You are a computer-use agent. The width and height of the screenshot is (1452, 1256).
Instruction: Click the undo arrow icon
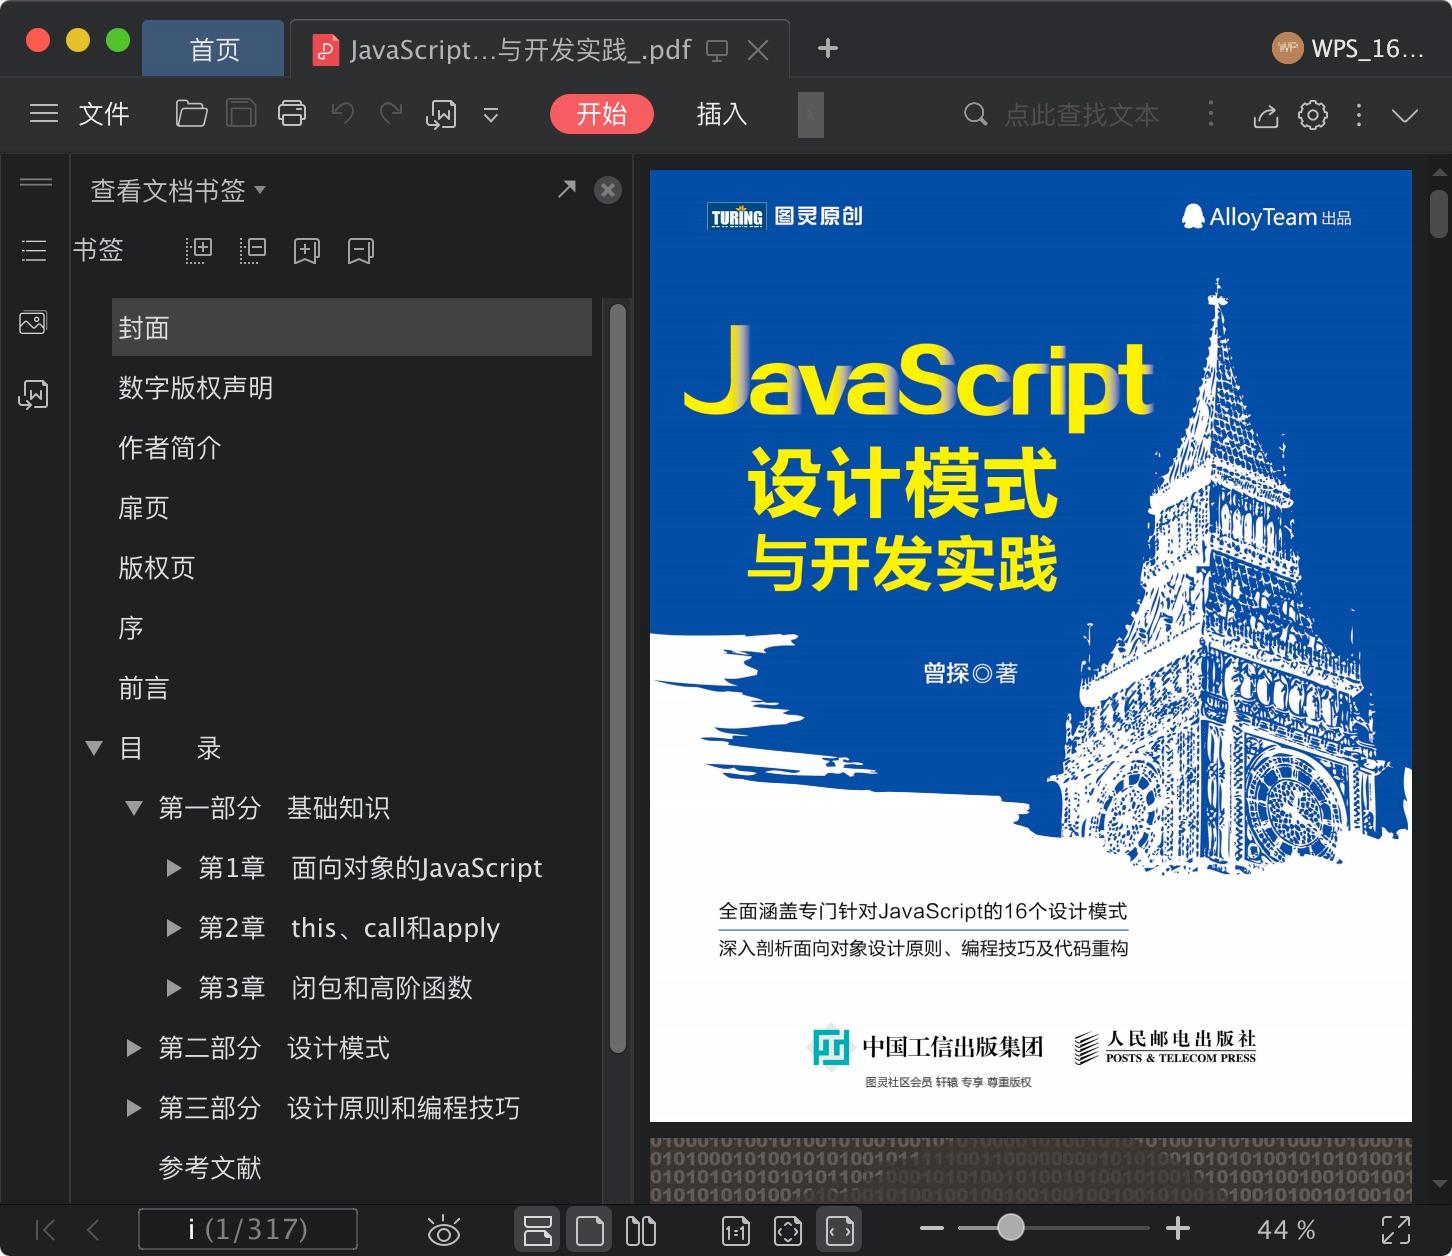(343, 114)
